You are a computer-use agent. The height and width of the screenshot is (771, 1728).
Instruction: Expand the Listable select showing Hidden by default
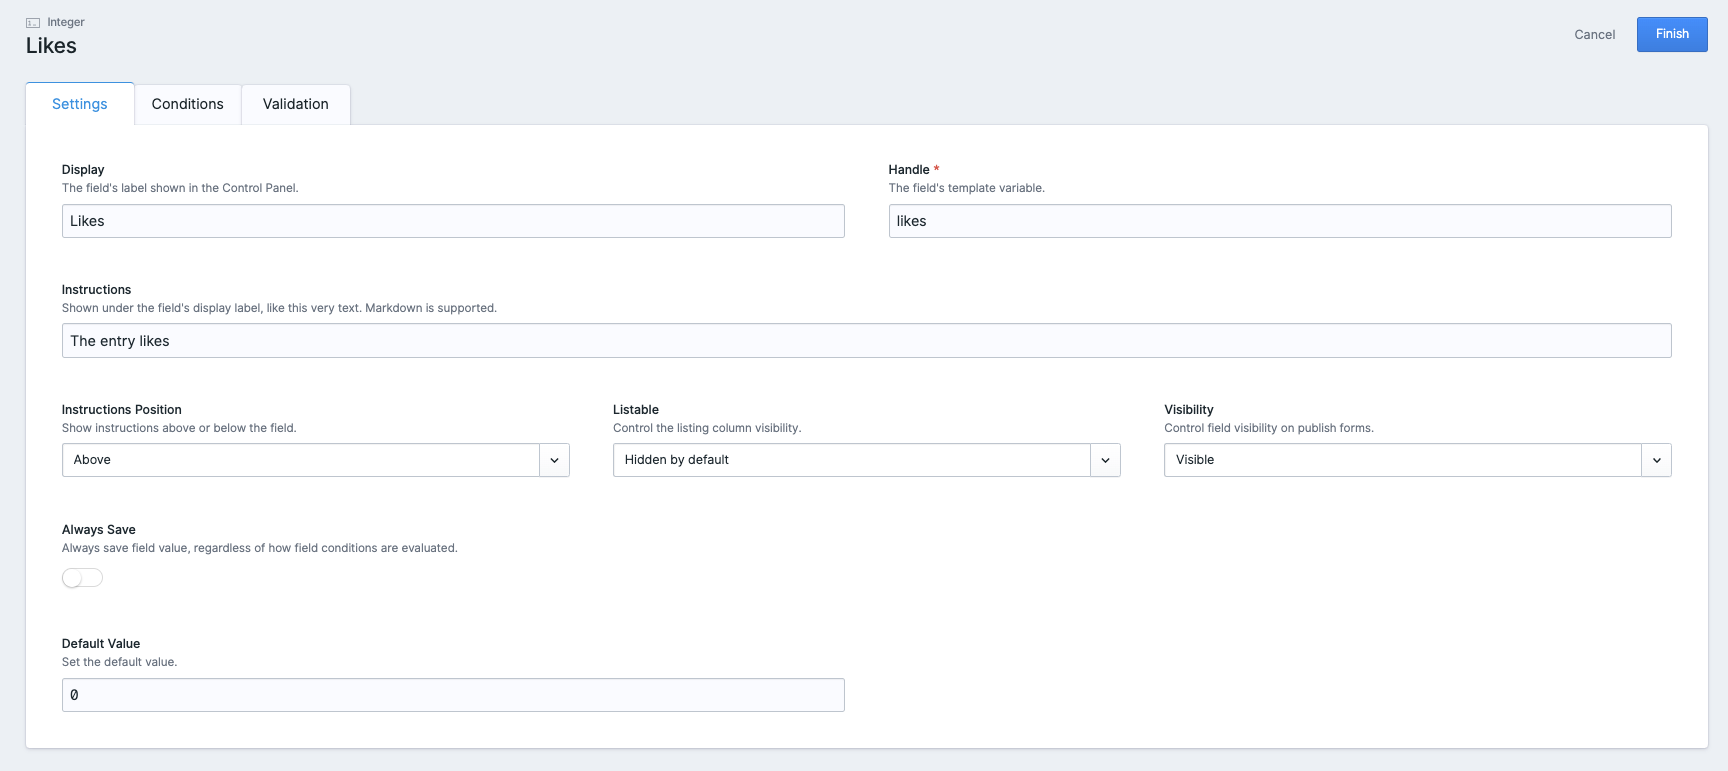click(851, 460)
